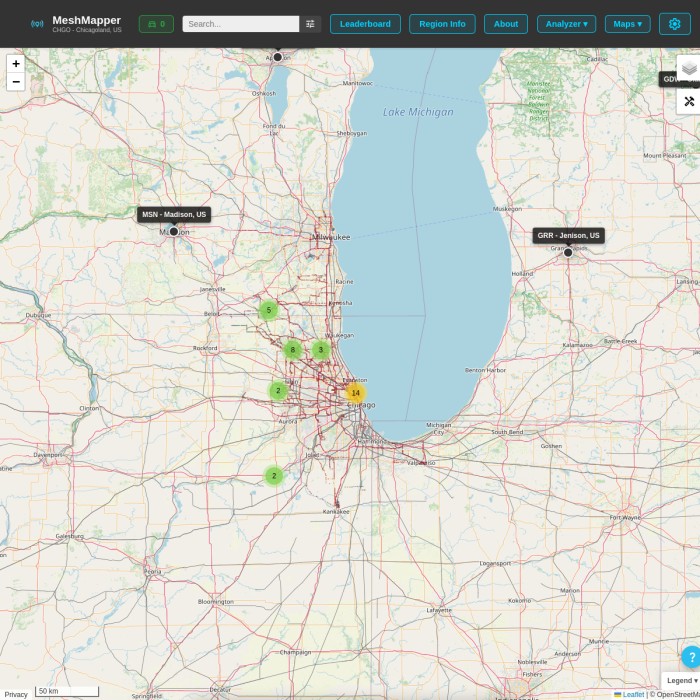Zoom out on the map

[x=15, y=82]
